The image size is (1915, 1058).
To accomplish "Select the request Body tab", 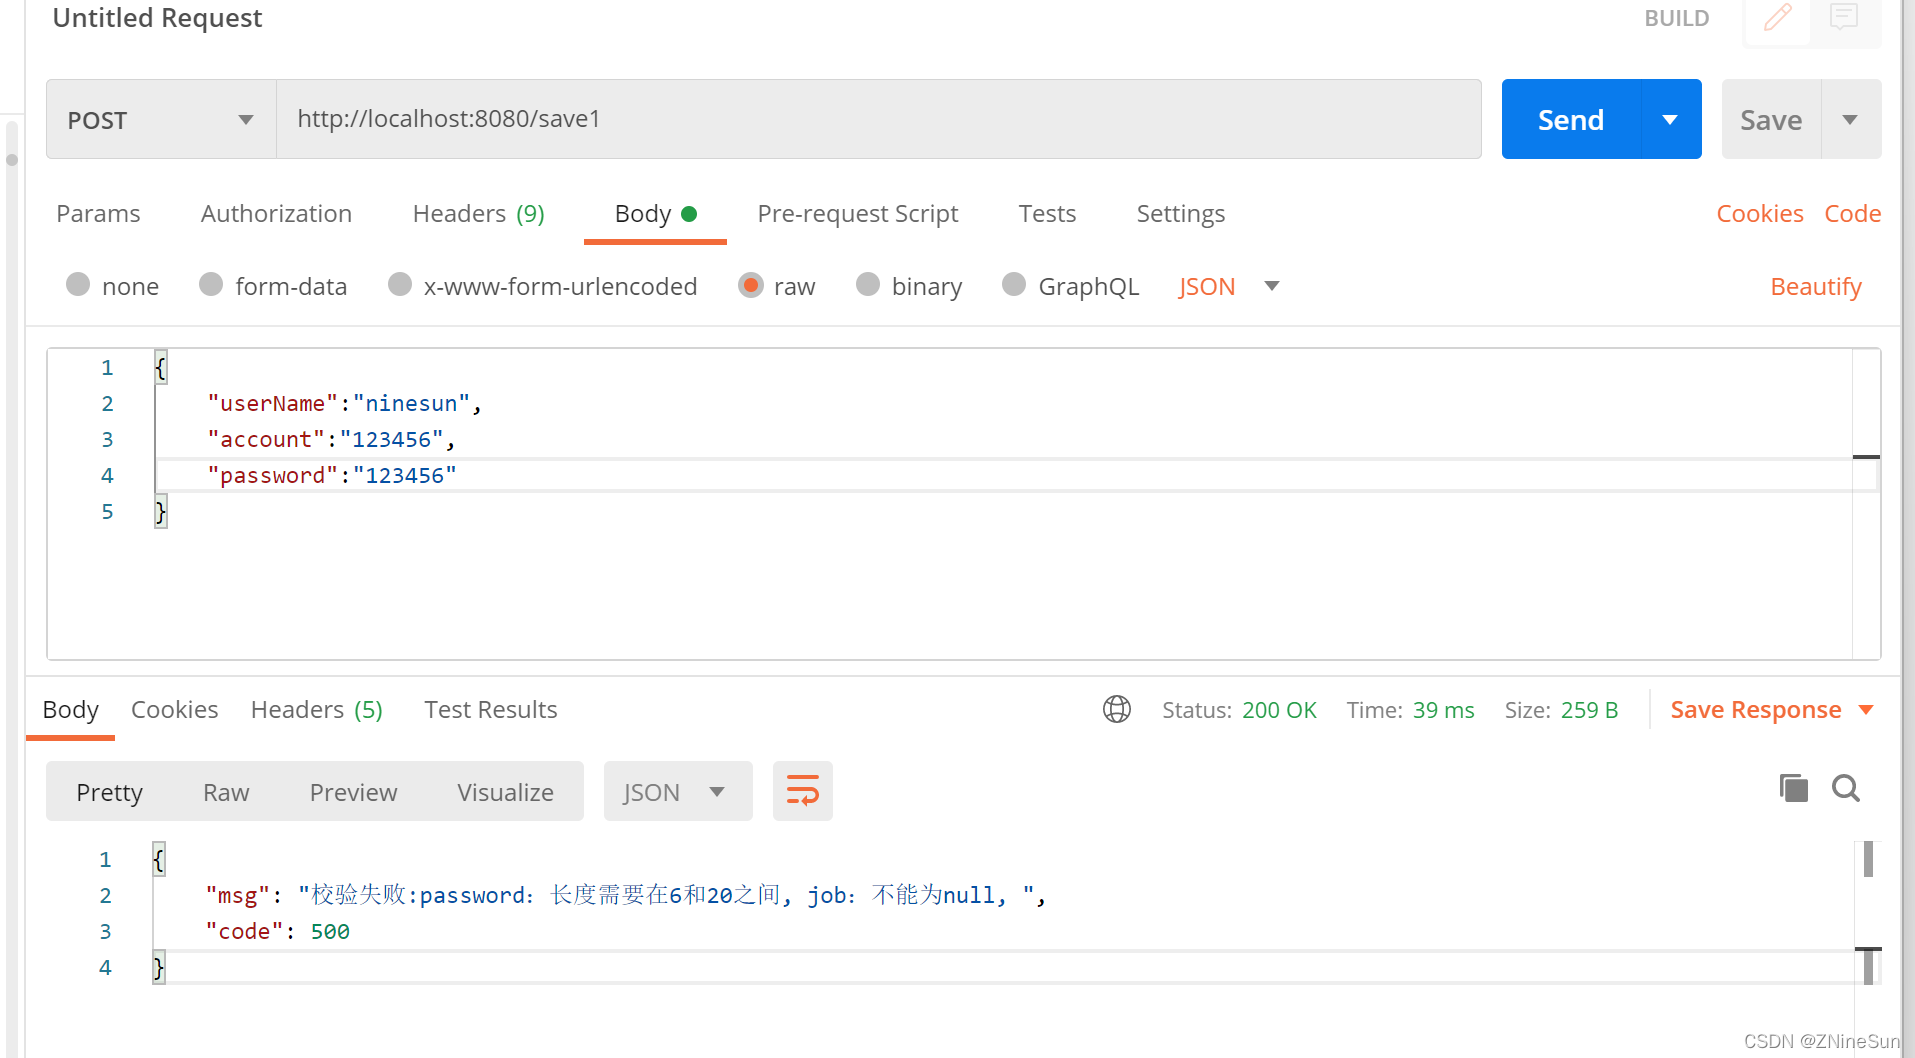I will tap(655, 214).
